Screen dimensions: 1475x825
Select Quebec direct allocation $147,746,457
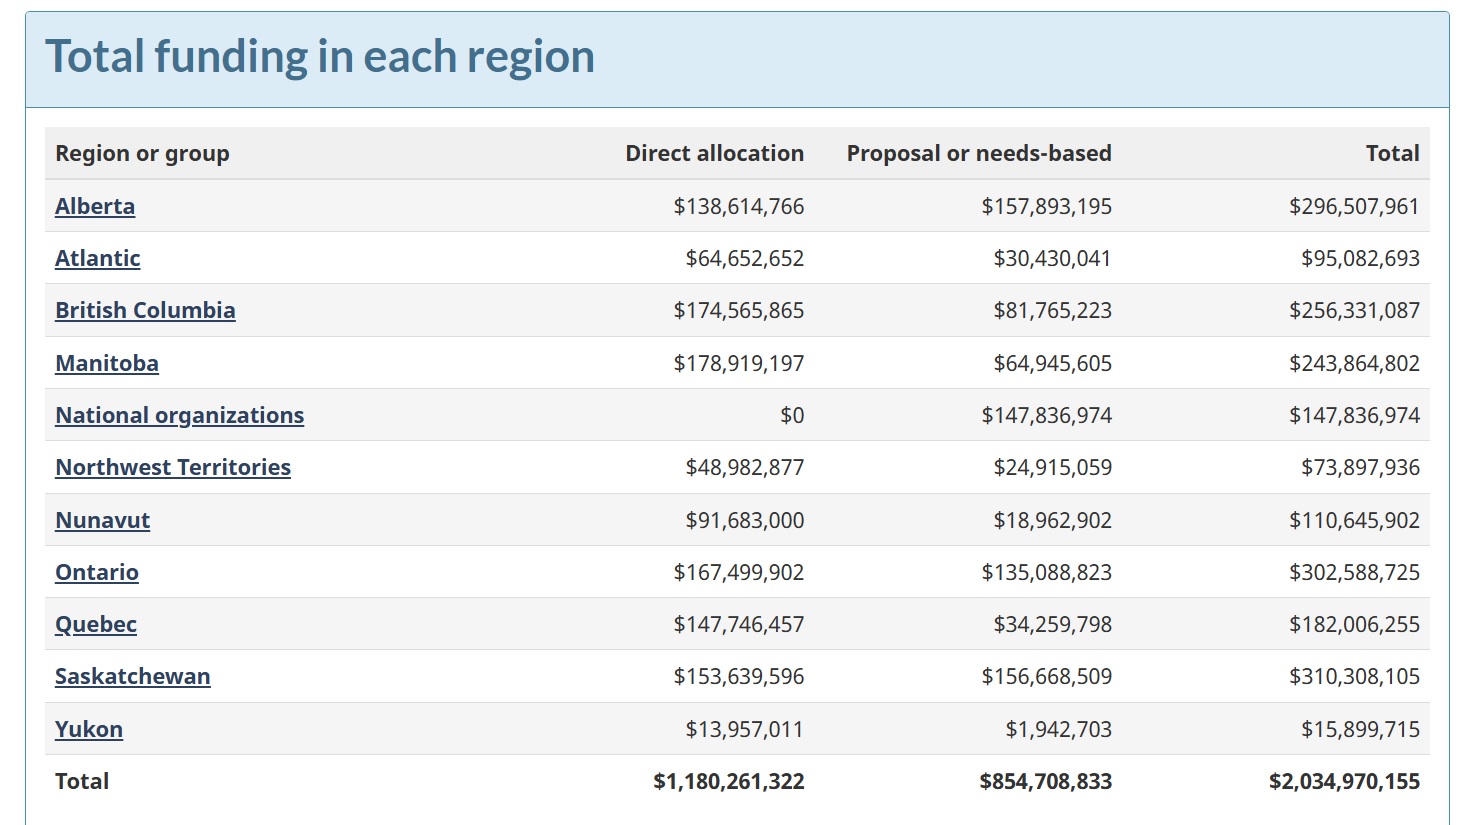coord(738,624)
